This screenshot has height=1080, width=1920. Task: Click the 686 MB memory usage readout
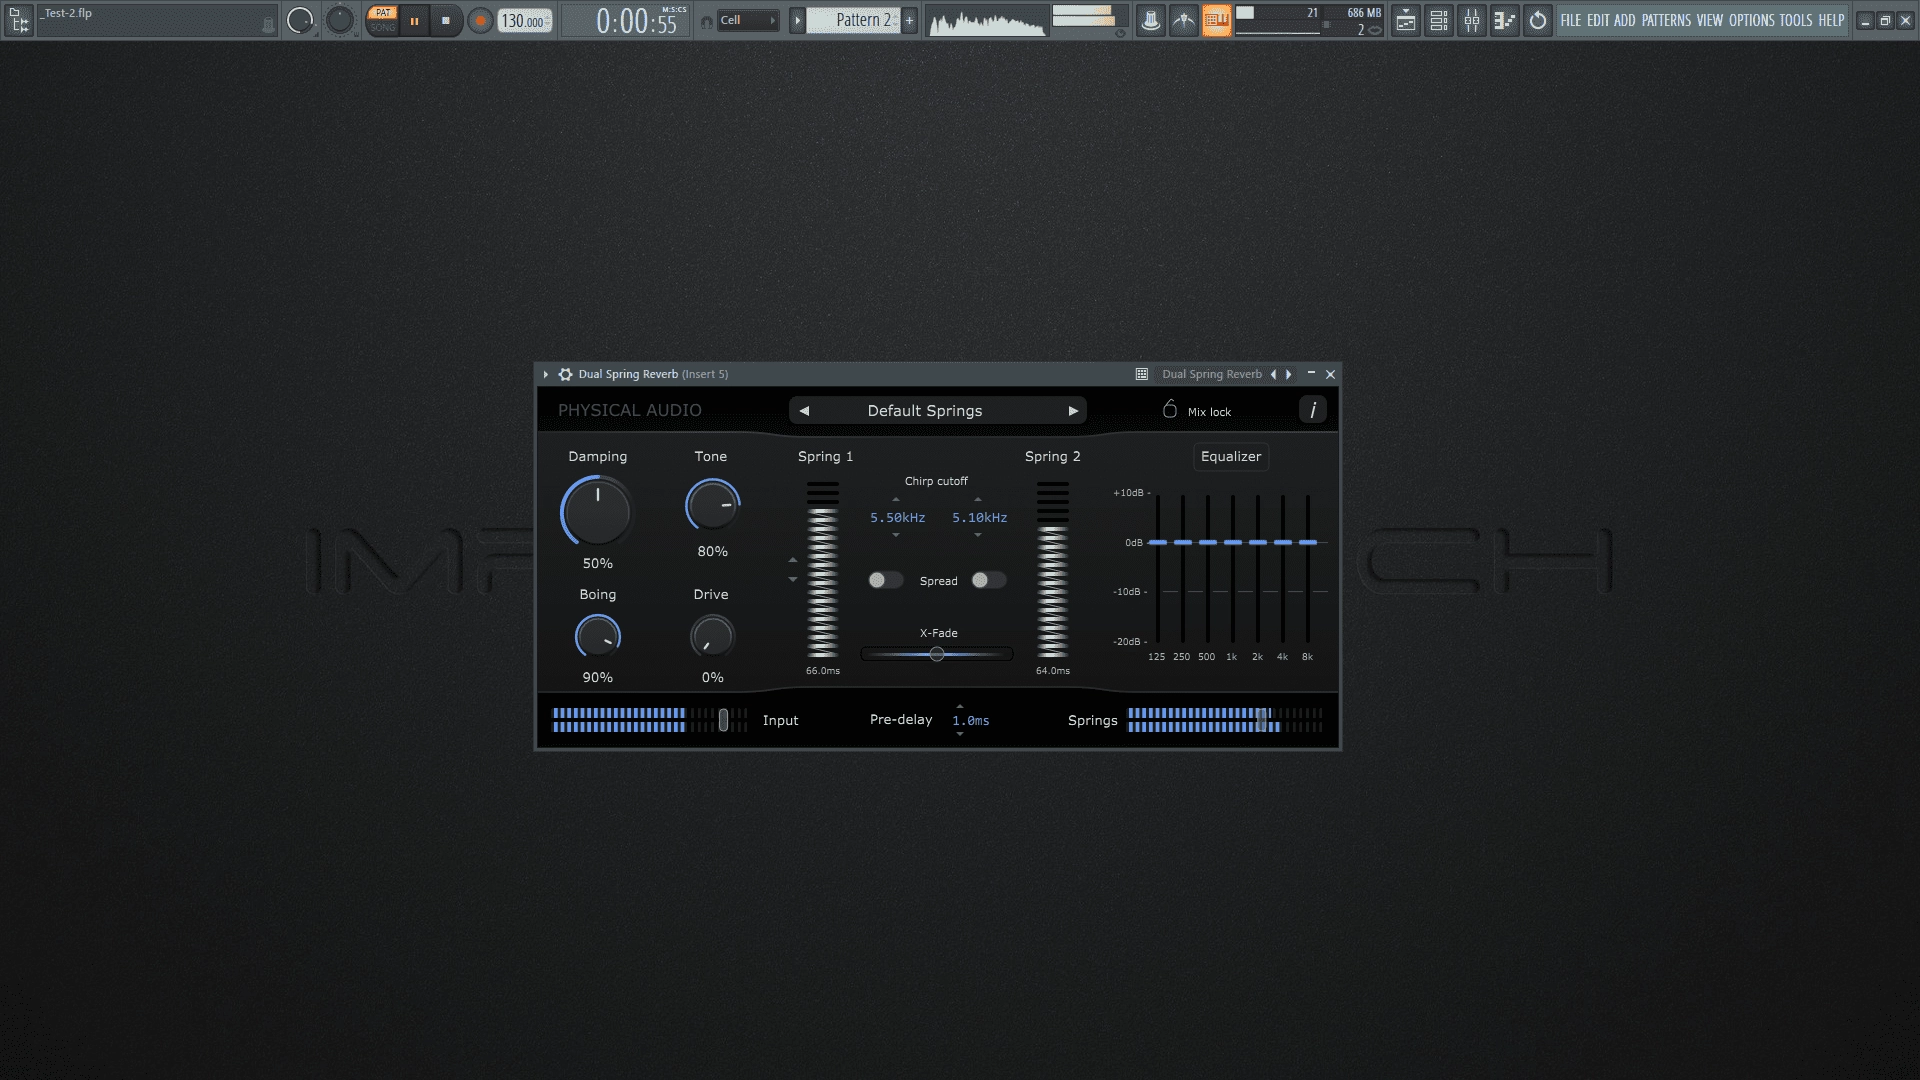(1364, 13)
